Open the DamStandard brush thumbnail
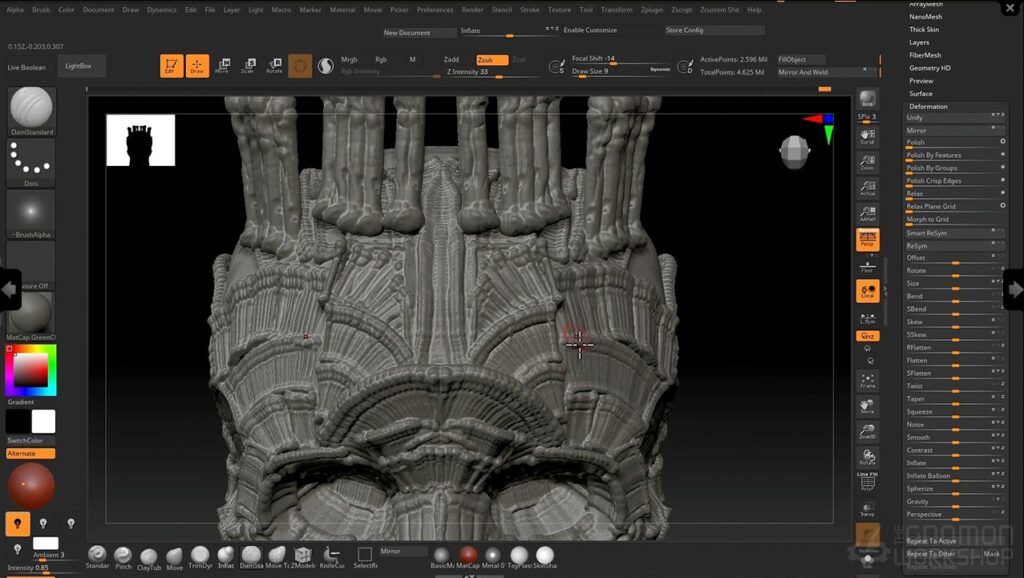Image resolution: width=1024 pixels, height=578 pixels. (31, 111)
